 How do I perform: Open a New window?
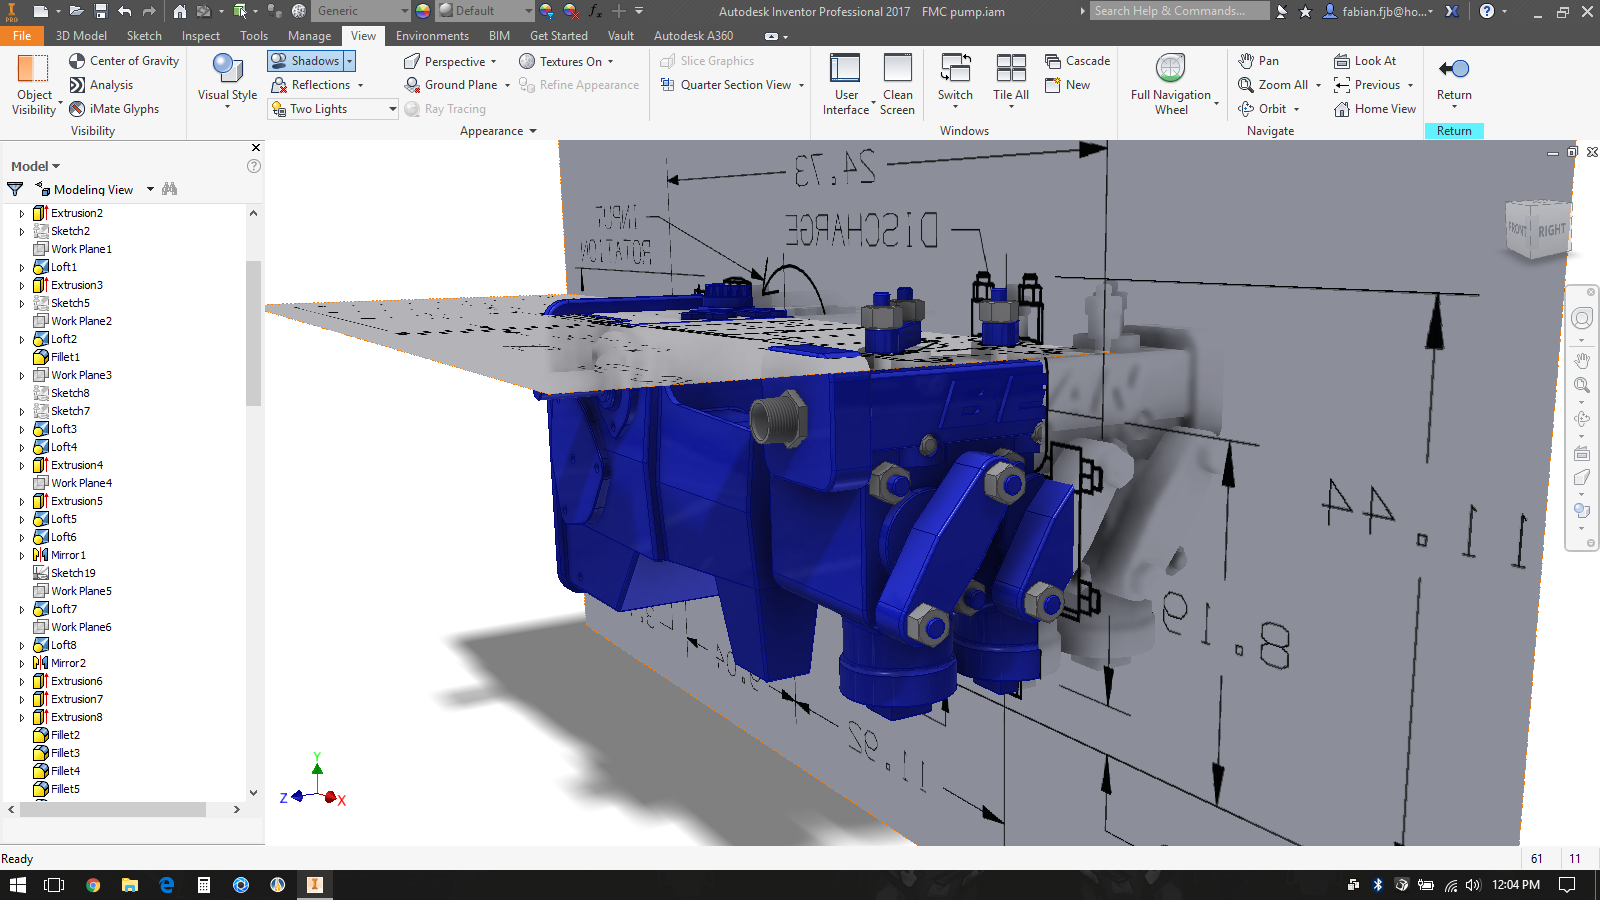pyautogui.click(x=1067, y=85)
